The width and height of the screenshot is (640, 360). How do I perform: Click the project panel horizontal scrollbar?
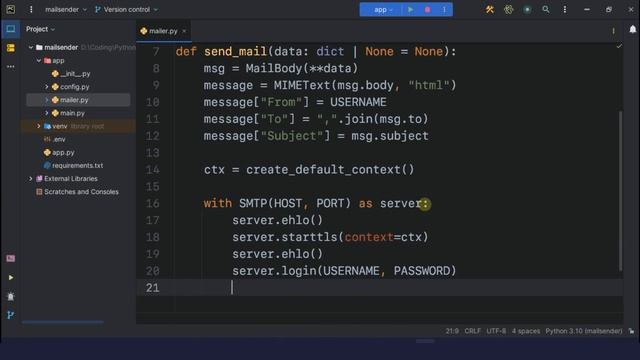[62, 322]
